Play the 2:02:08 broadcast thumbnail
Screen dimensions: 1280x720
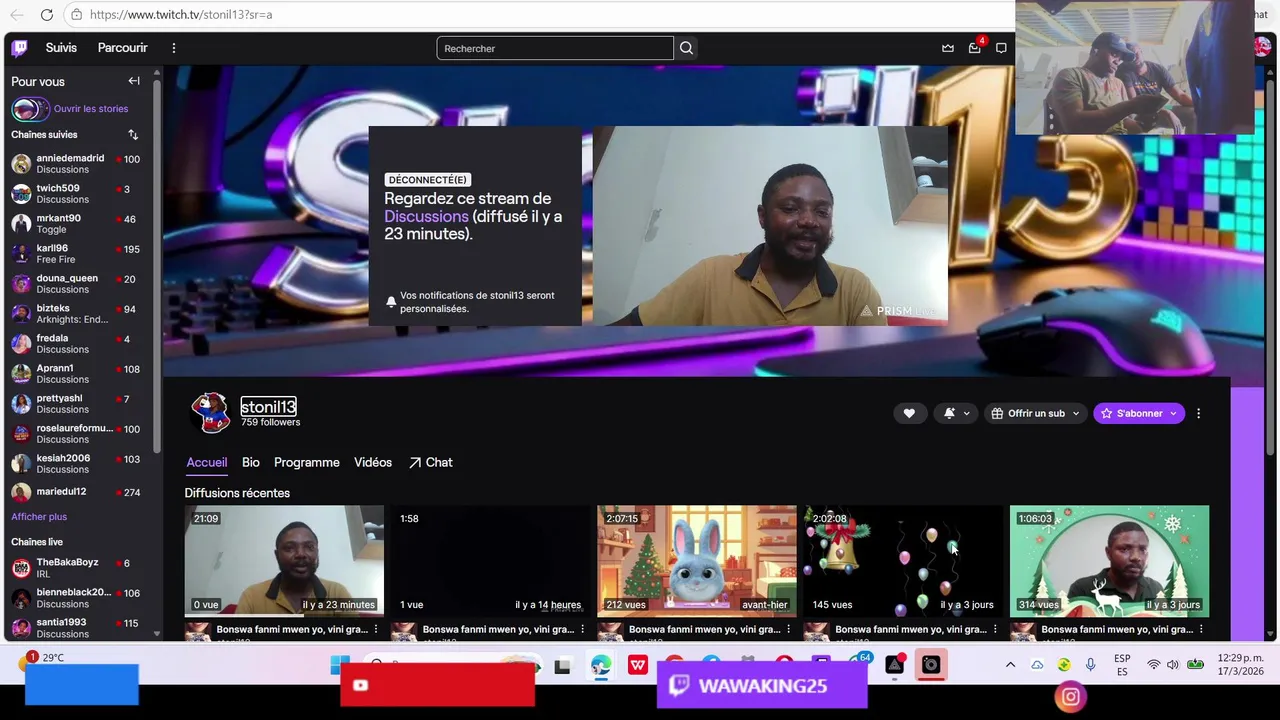pyautogui.click(x=903, y=561)
